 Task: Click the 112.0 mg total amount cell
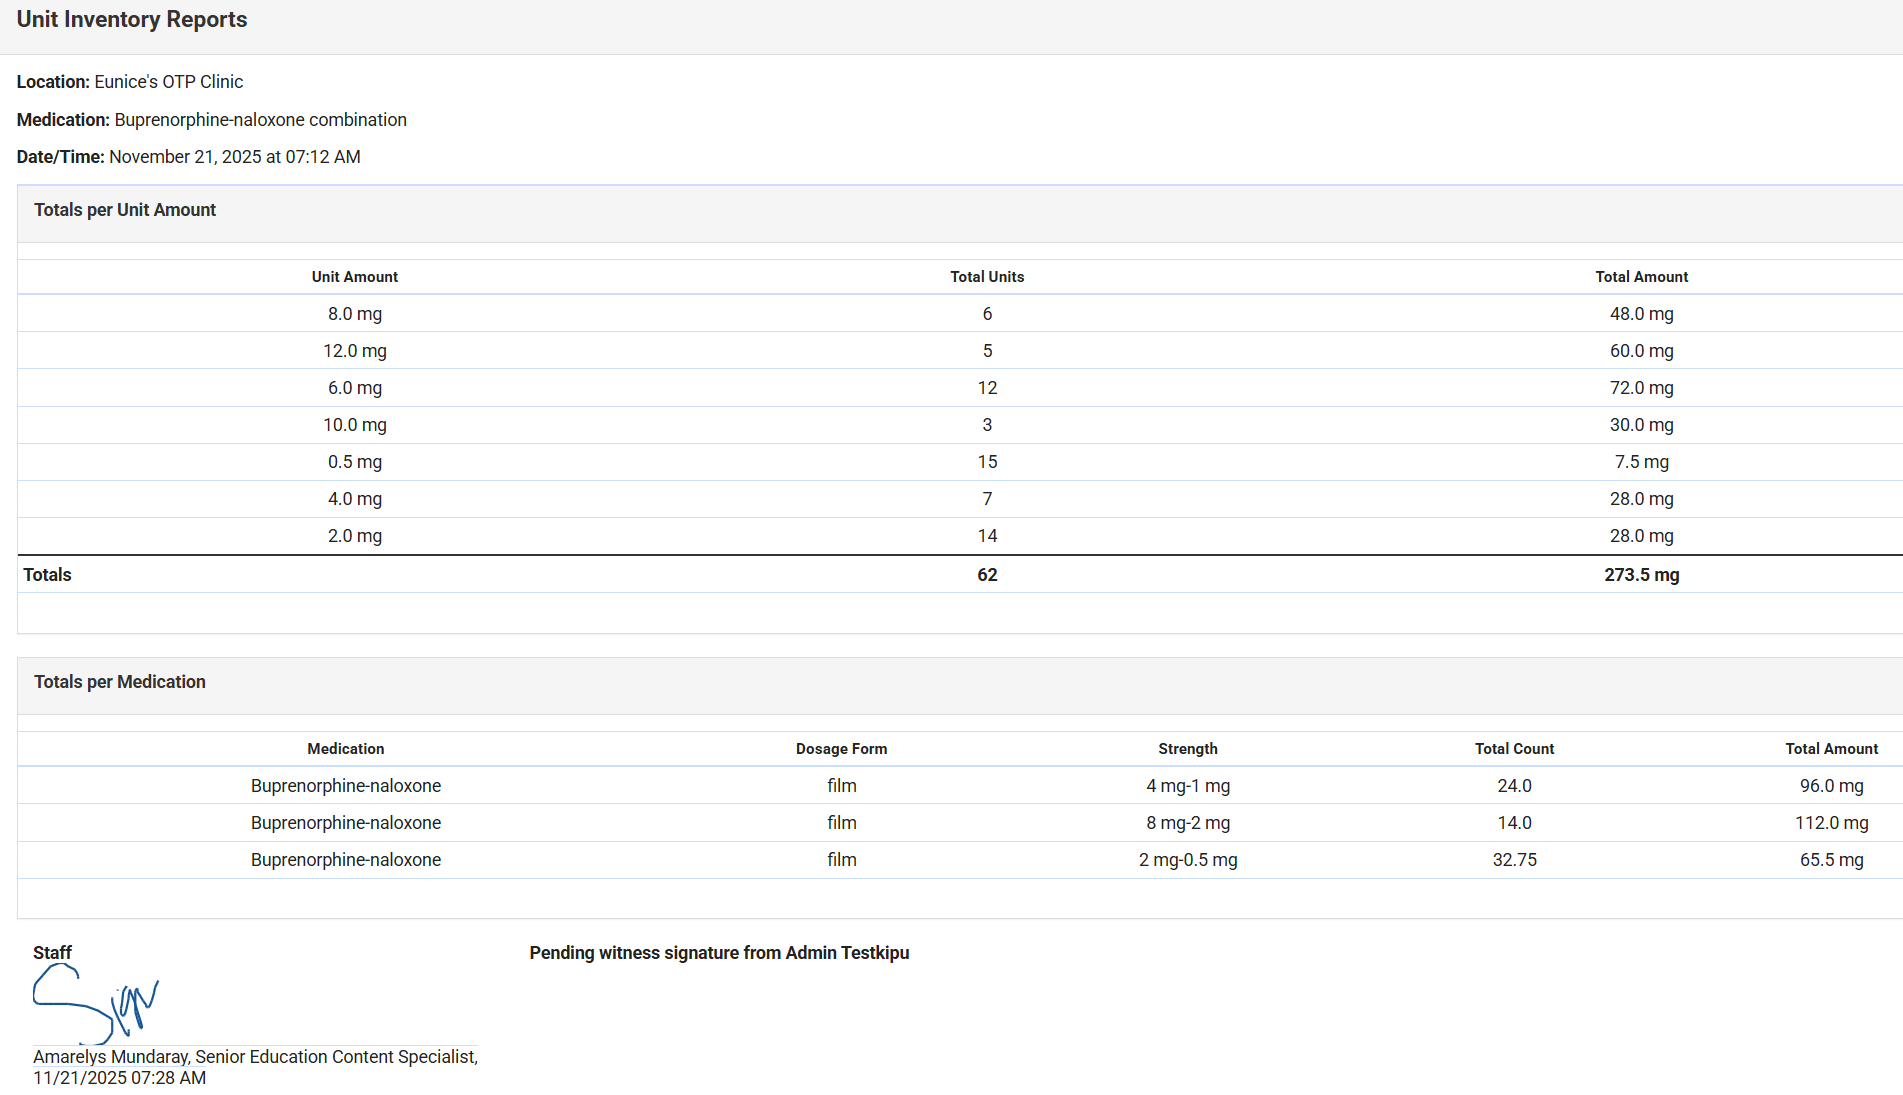pos(1831,823)
